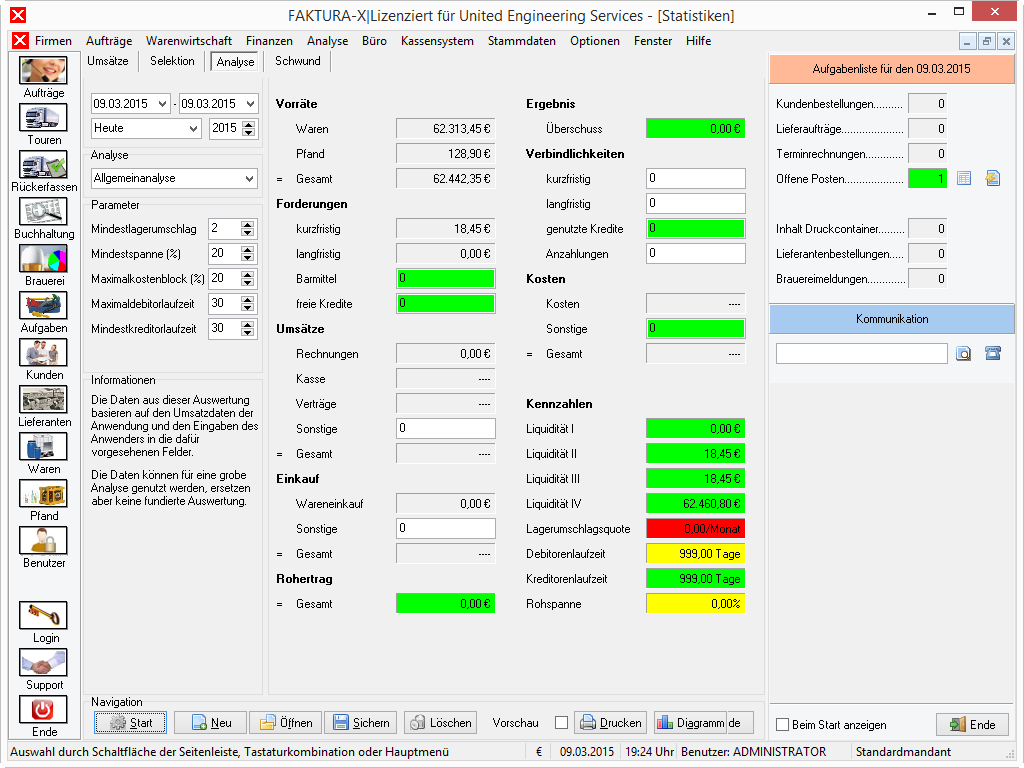The width and height of the screenshot is (1024, 768).
Task: Click the kurzfristig Verbindlichkeiten input field
Action: (696, 178)
